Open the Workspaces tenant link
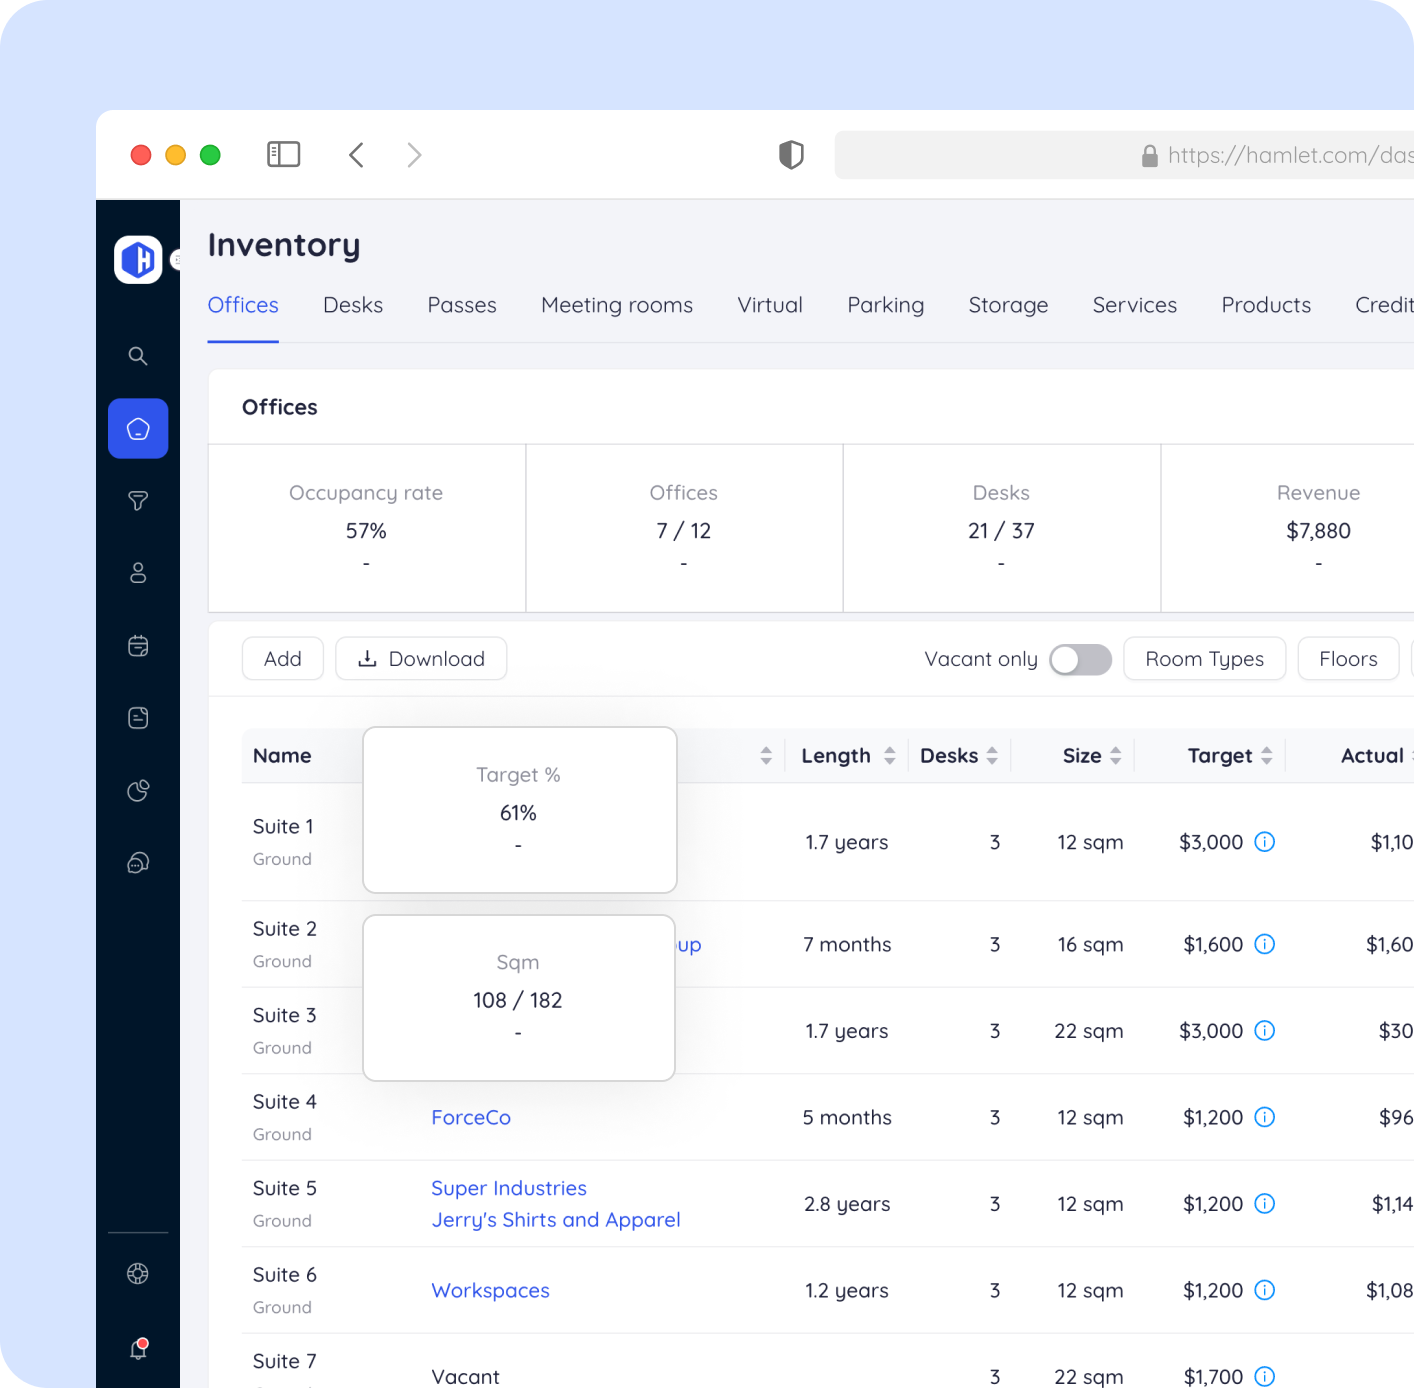 491,1290
